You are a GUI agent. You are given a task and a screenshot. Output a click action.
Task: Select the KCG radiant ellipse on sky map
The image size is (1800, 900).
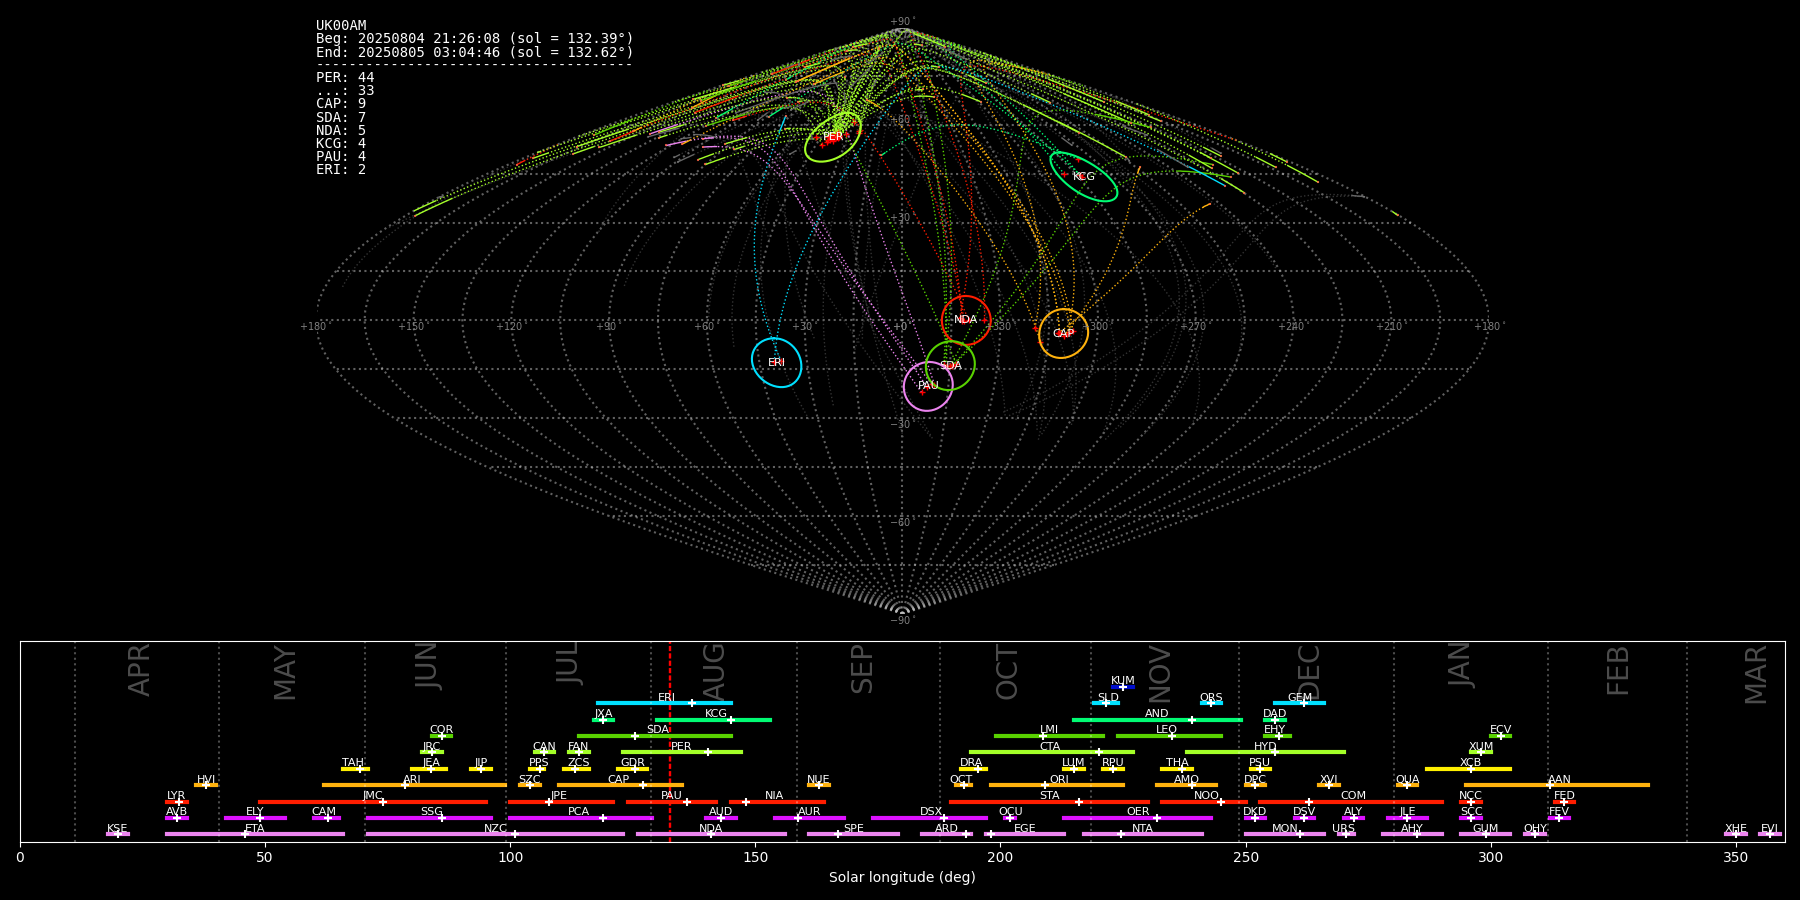(x=1083, y=176)
